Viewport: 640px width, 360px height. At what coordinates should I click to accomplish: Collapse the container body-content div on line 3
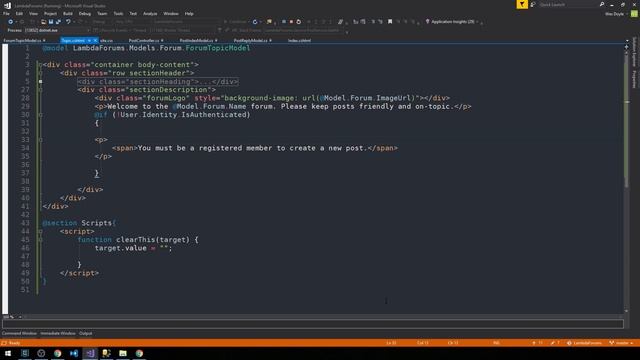[x=40, y=65]
